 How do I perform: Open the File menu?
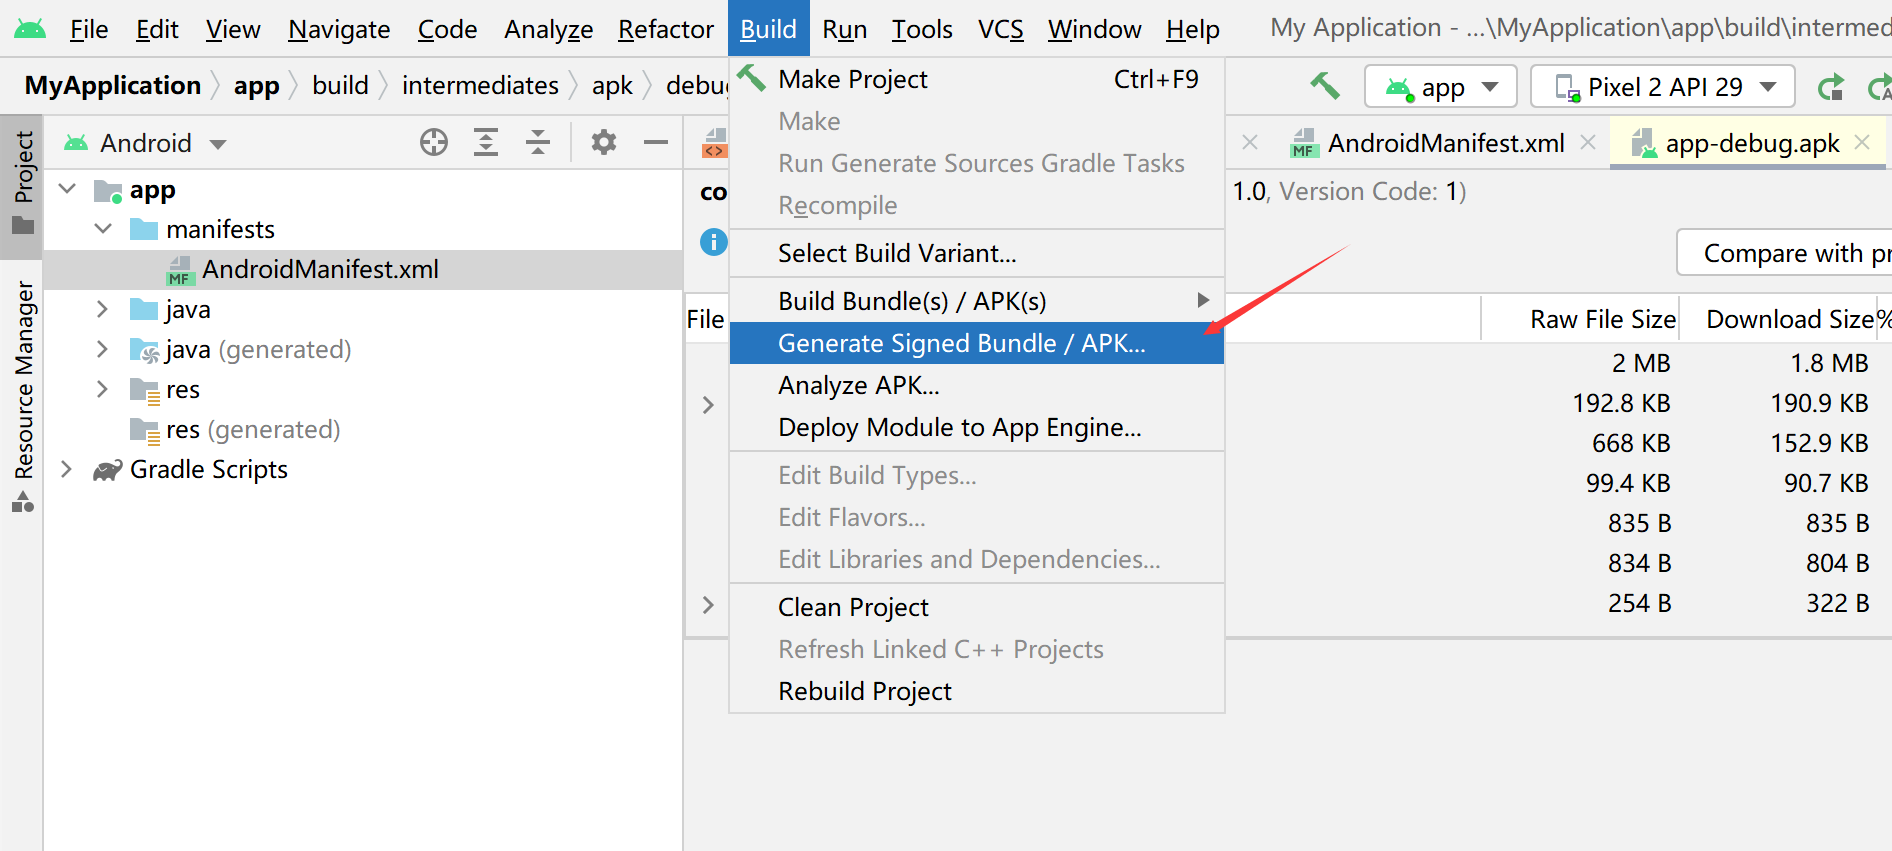click(89, 29)
